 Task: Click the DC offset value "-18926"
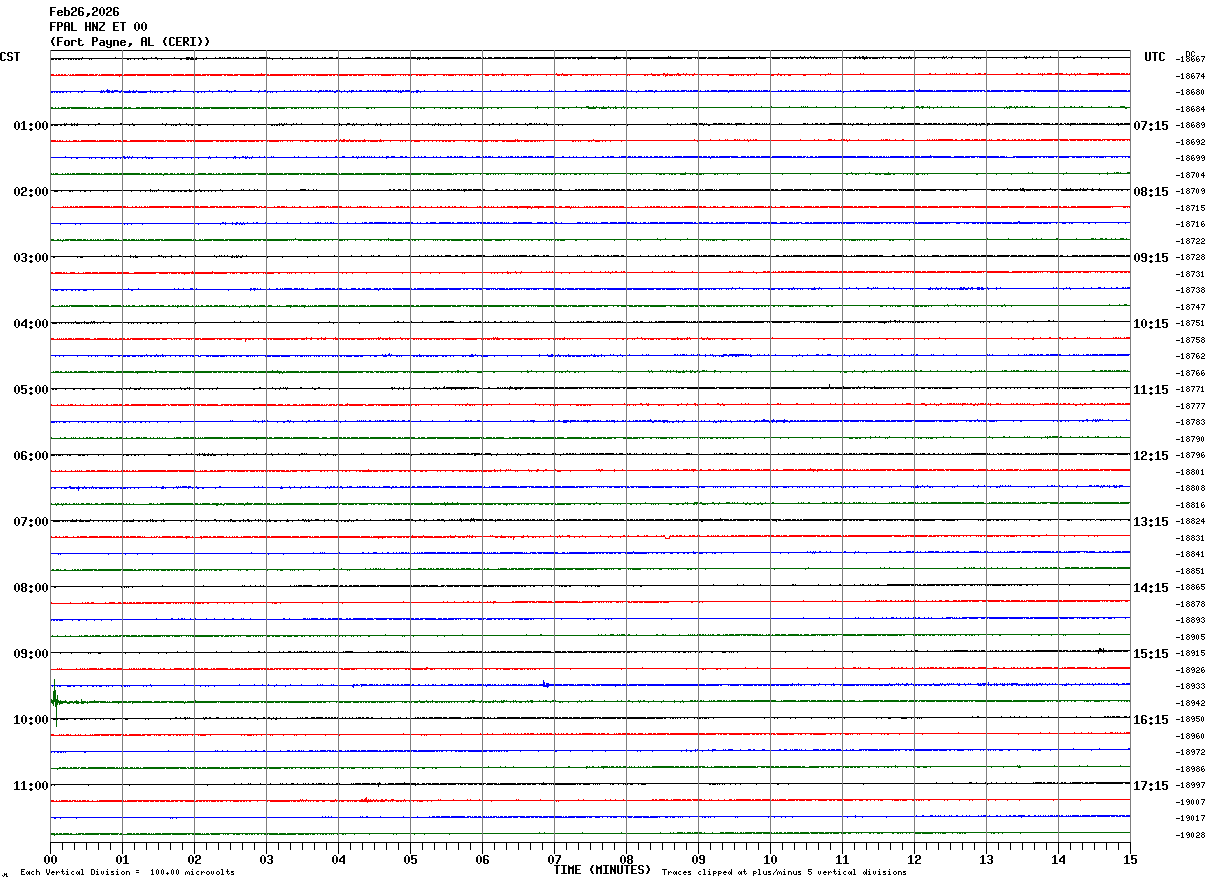pos(1190,670)
